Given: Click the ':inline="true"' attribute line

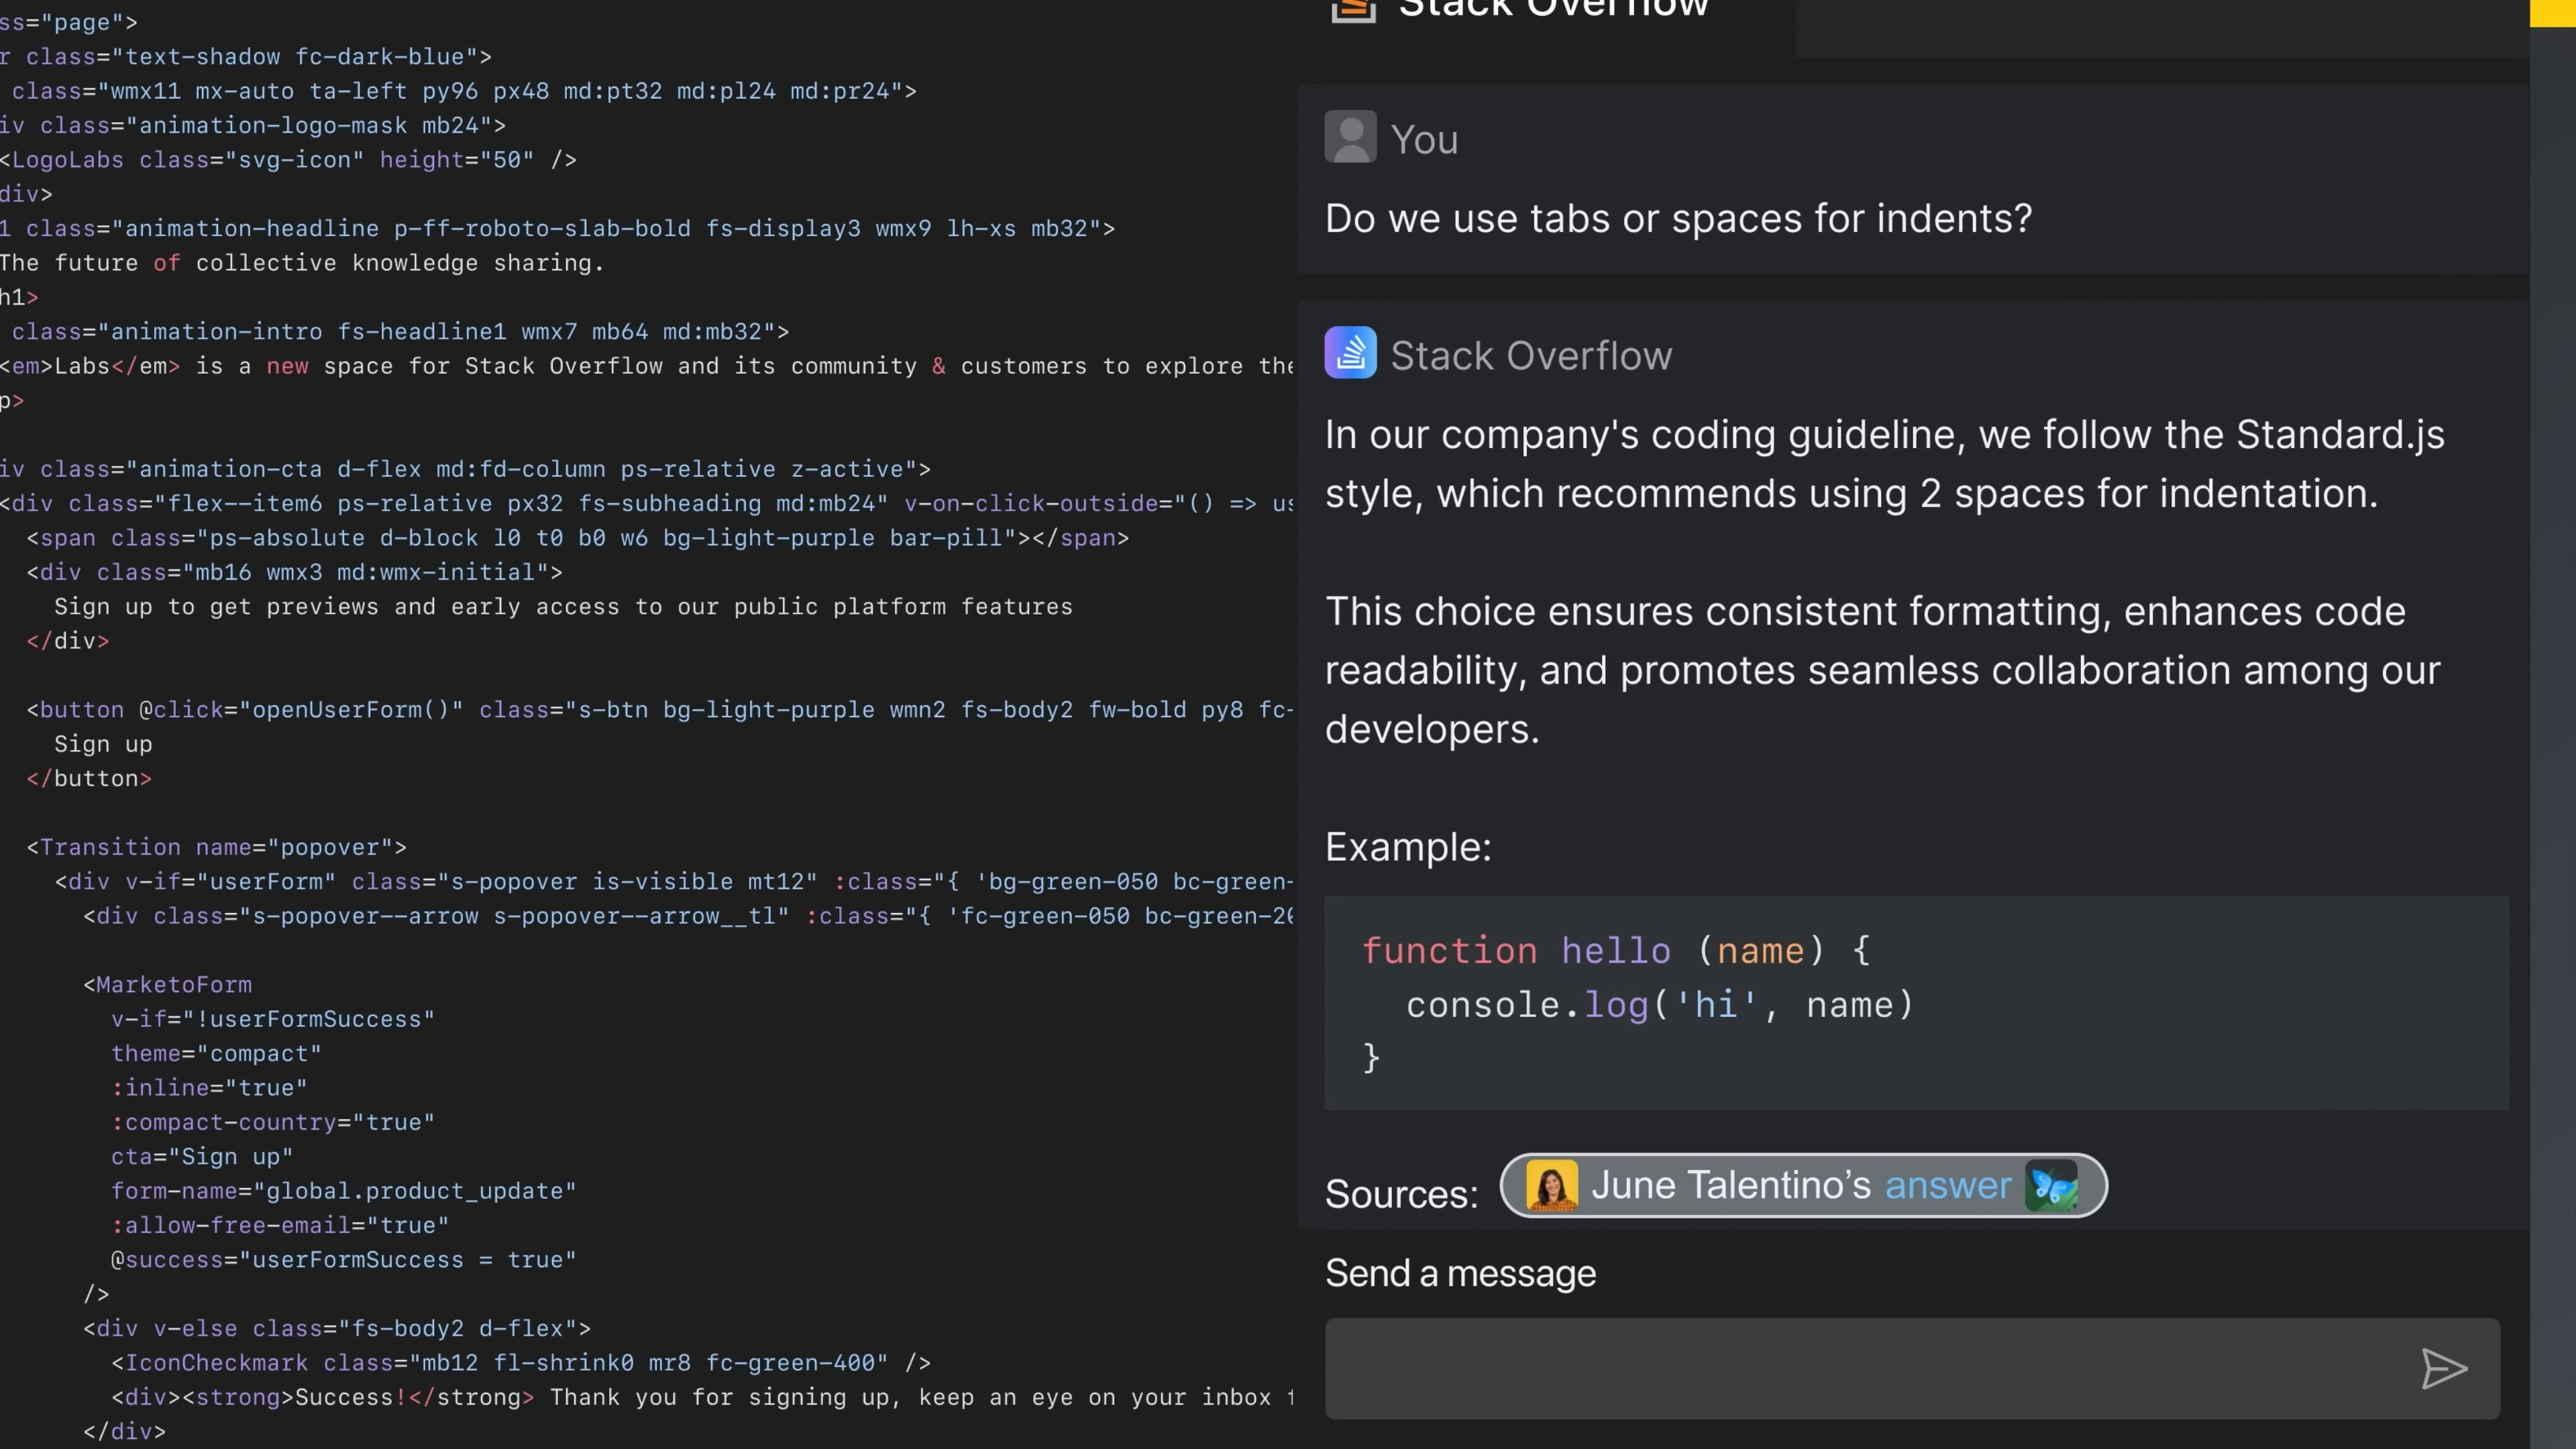Looking at the screenshot, I should click(x=209, y=1087).
